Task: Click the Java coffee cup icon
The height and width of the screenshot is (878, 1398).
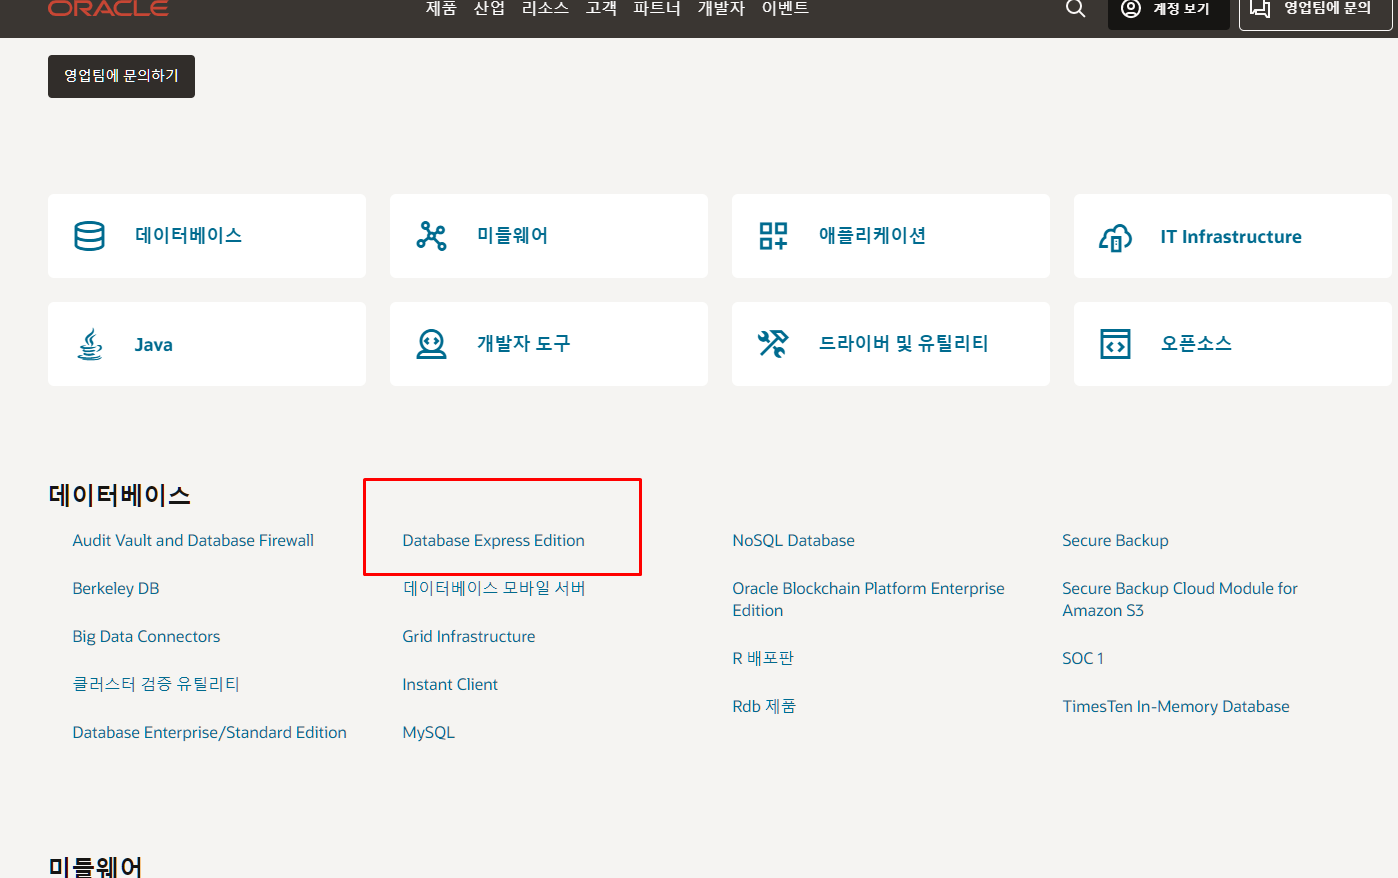Action: click(90, 344)
